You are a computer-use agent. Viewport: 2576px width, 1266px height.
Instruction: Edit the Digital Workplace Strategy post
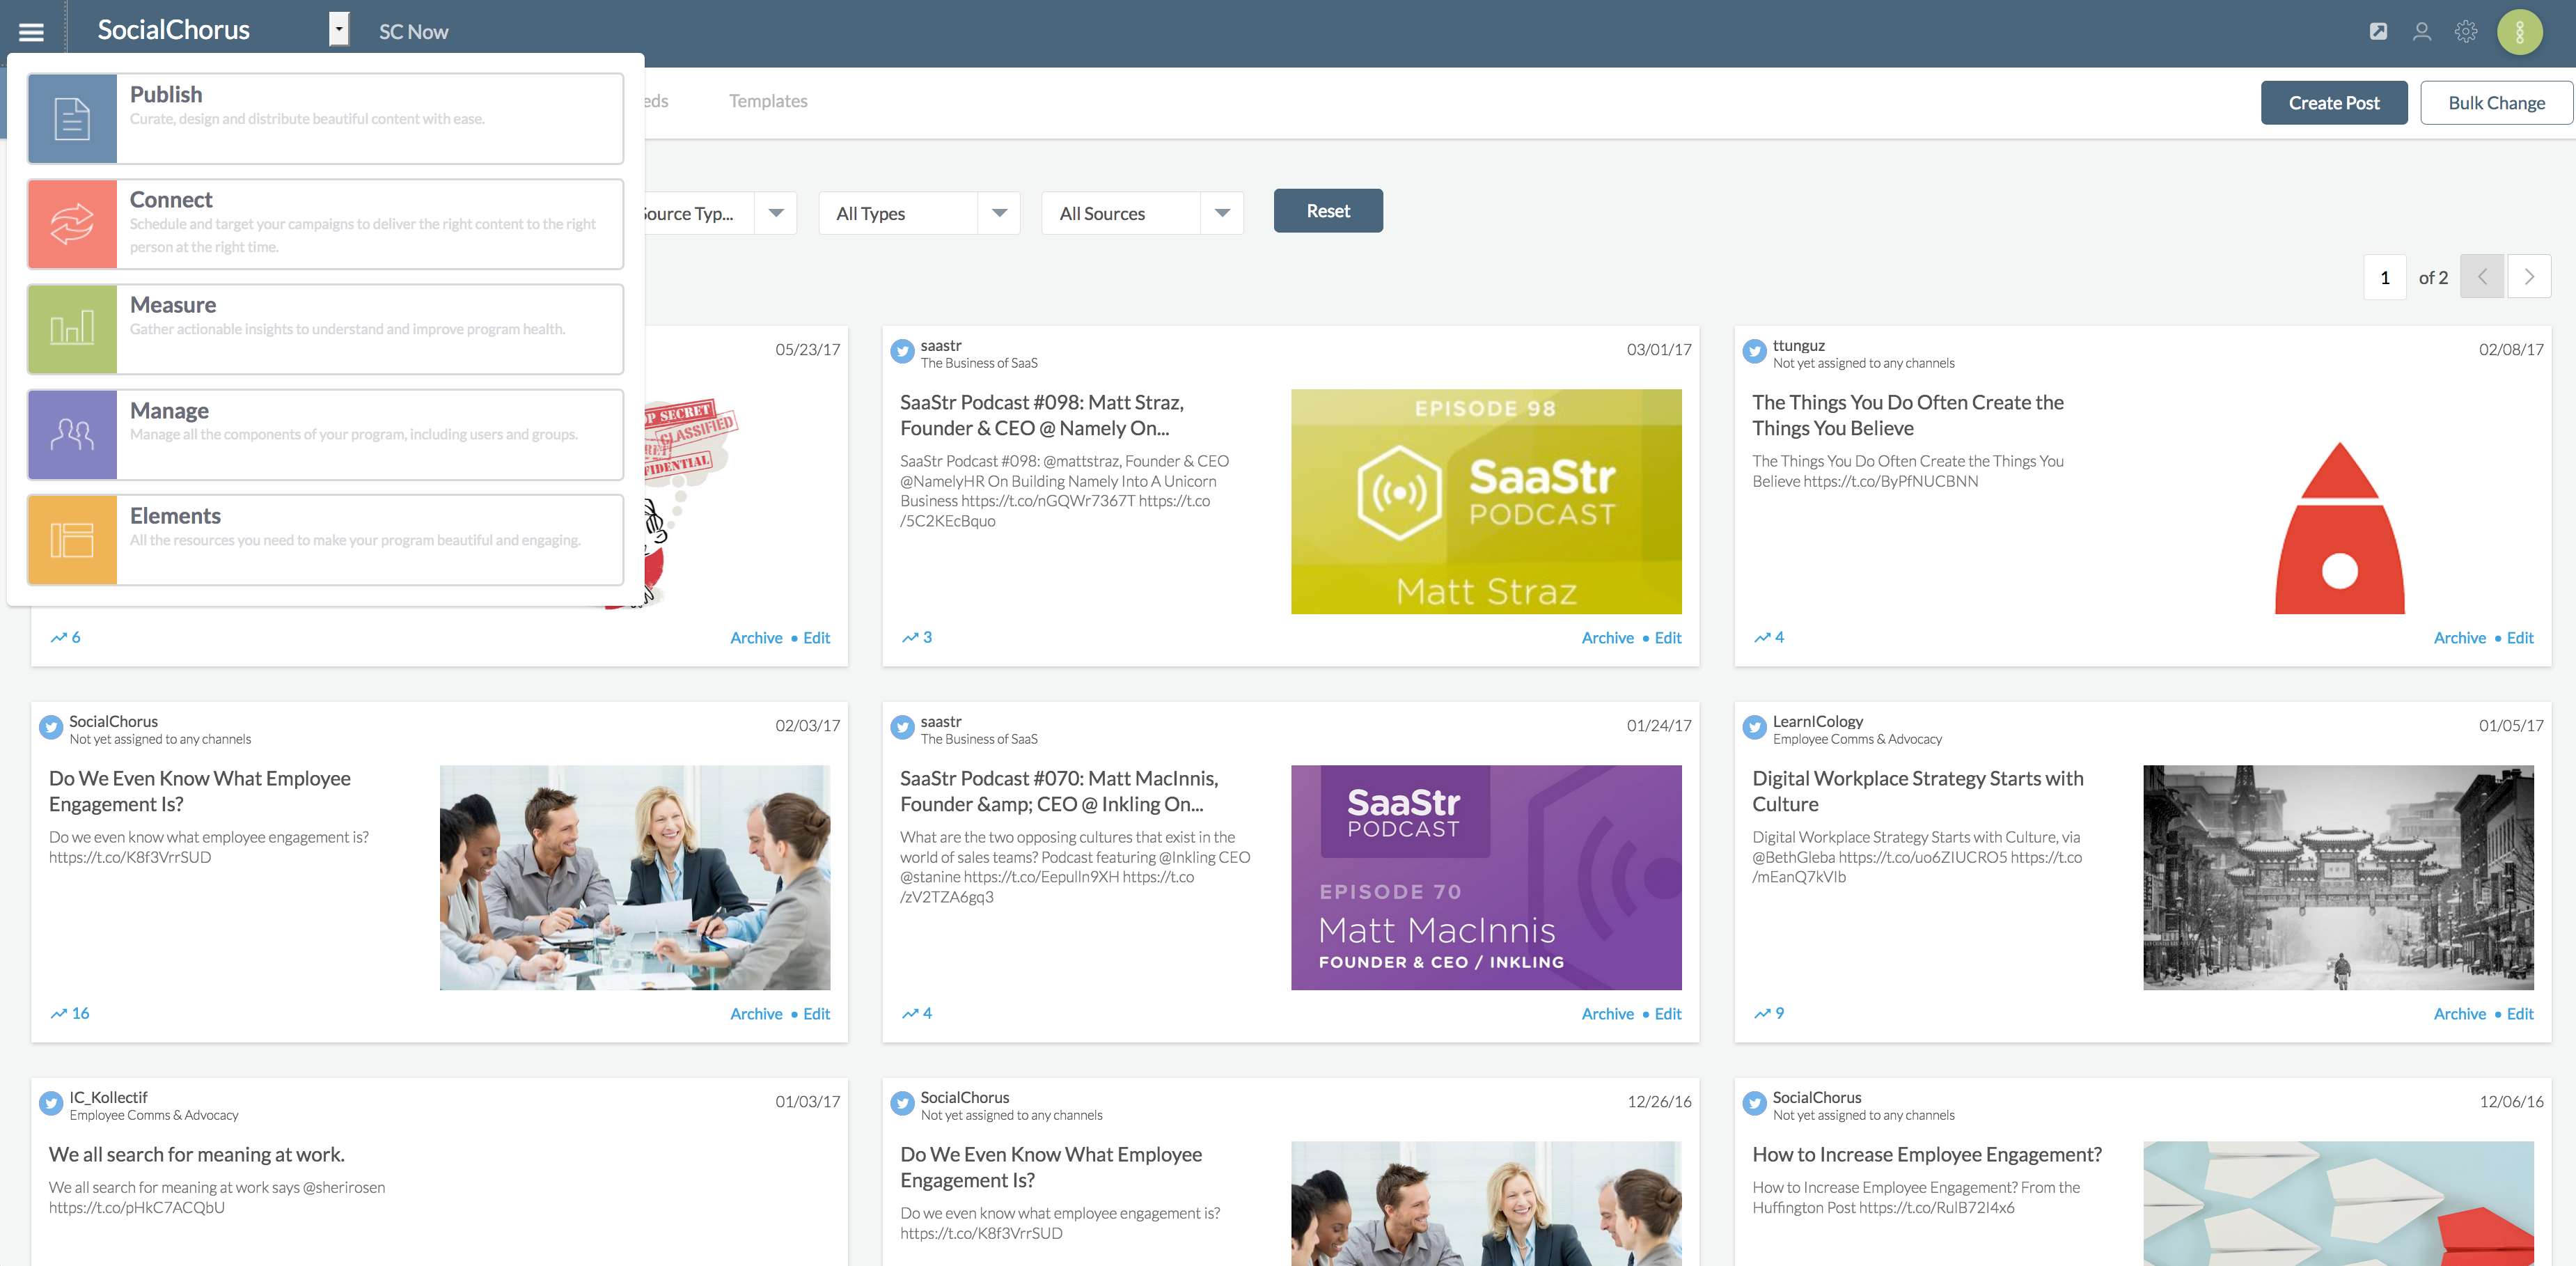tap(2520, 1014)
